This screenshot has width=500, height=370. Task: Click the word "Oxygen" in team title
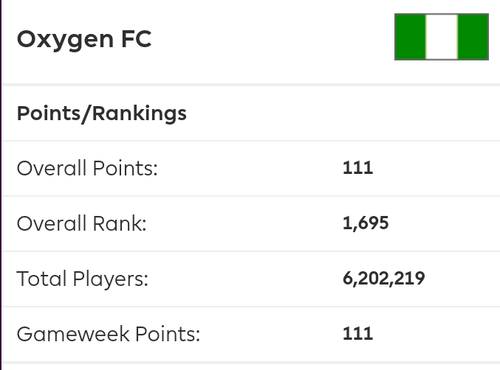pos(65,40)
